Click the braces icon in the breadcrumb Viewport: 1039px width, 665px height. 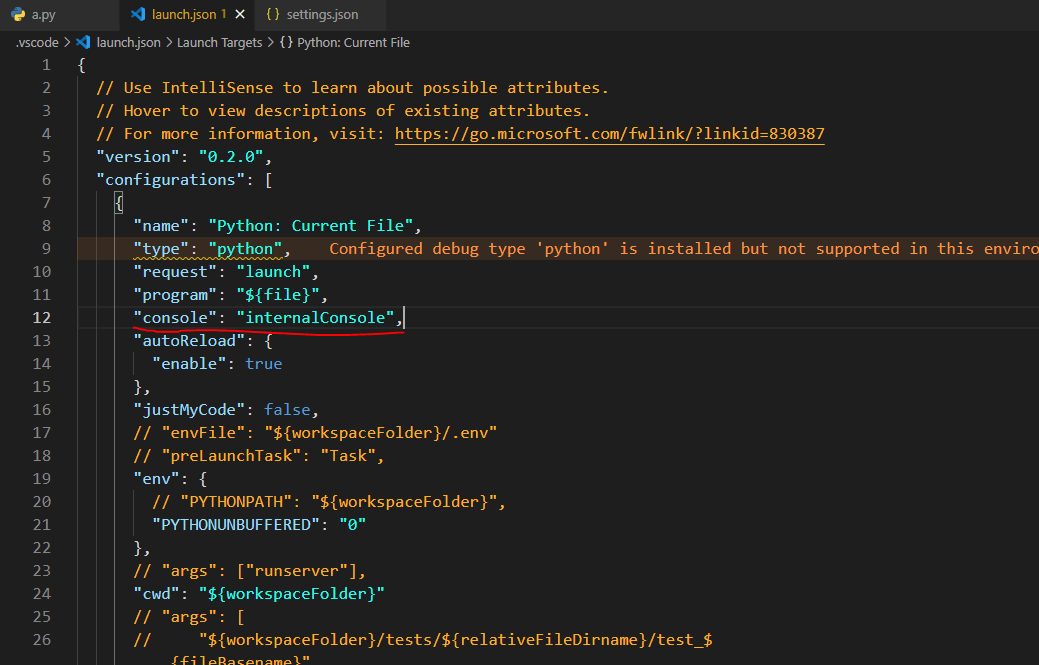point(286,42)
